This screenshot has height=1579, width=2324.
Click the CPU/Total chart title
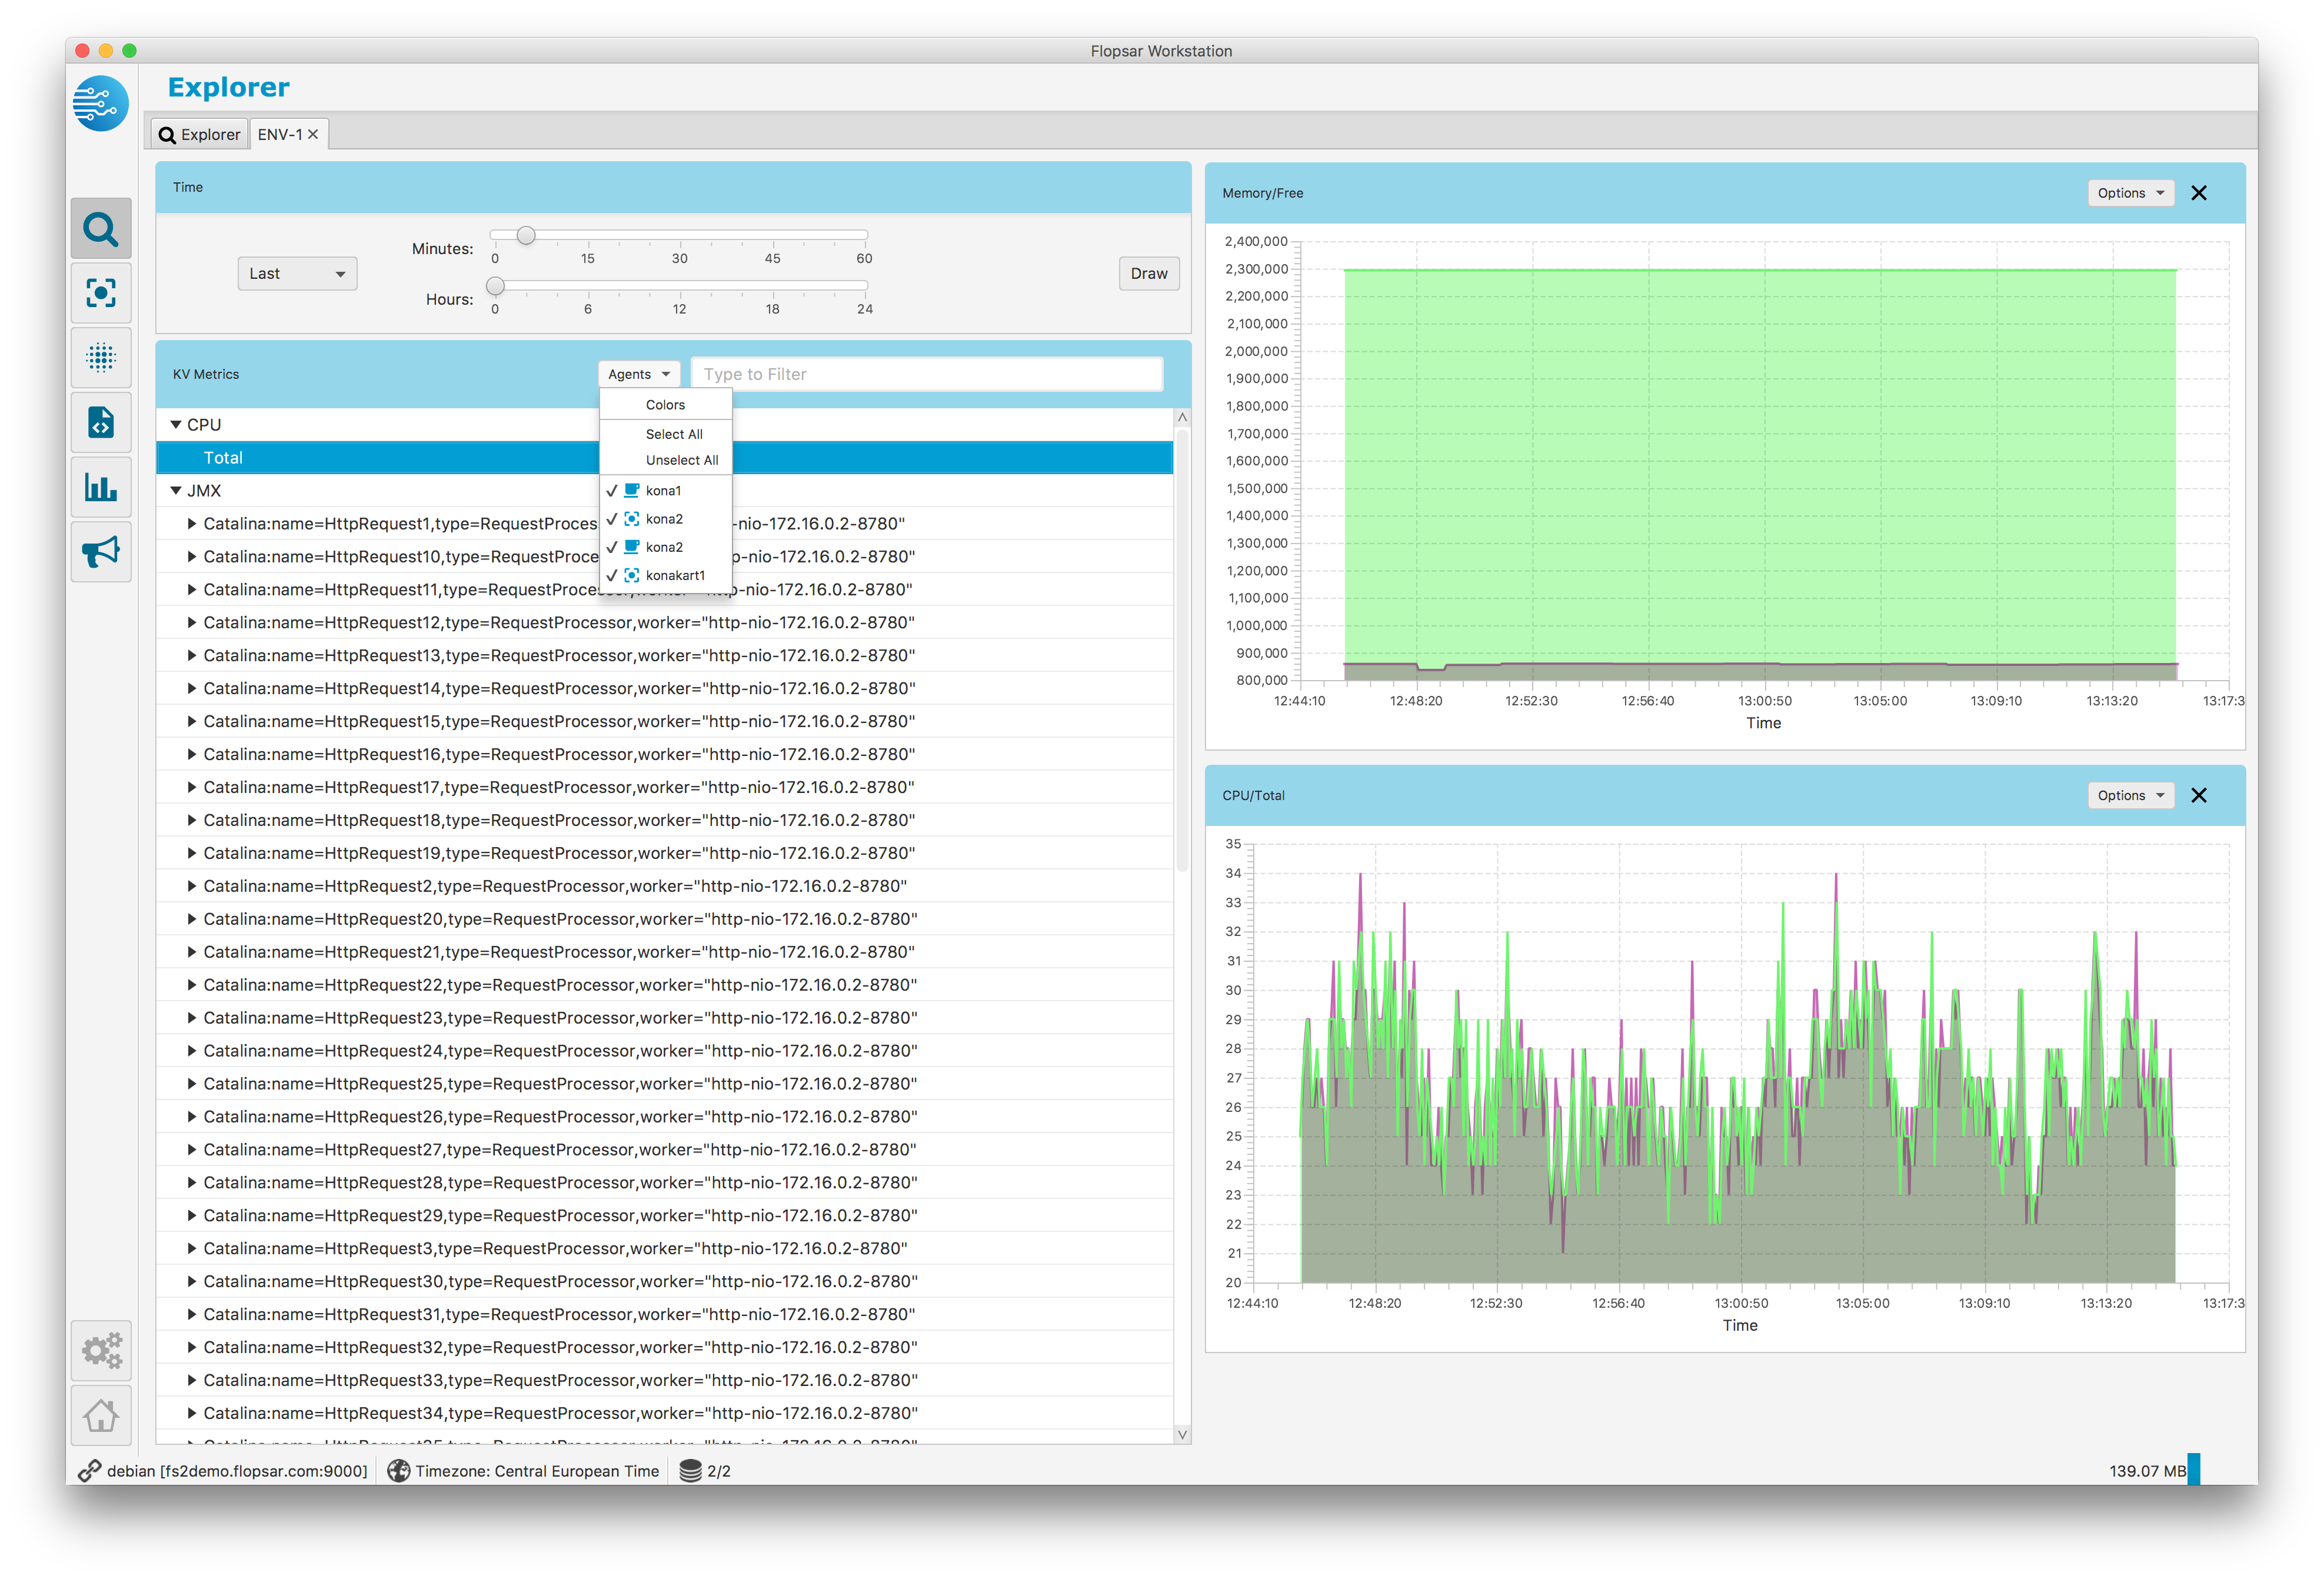pos(1253,795)
